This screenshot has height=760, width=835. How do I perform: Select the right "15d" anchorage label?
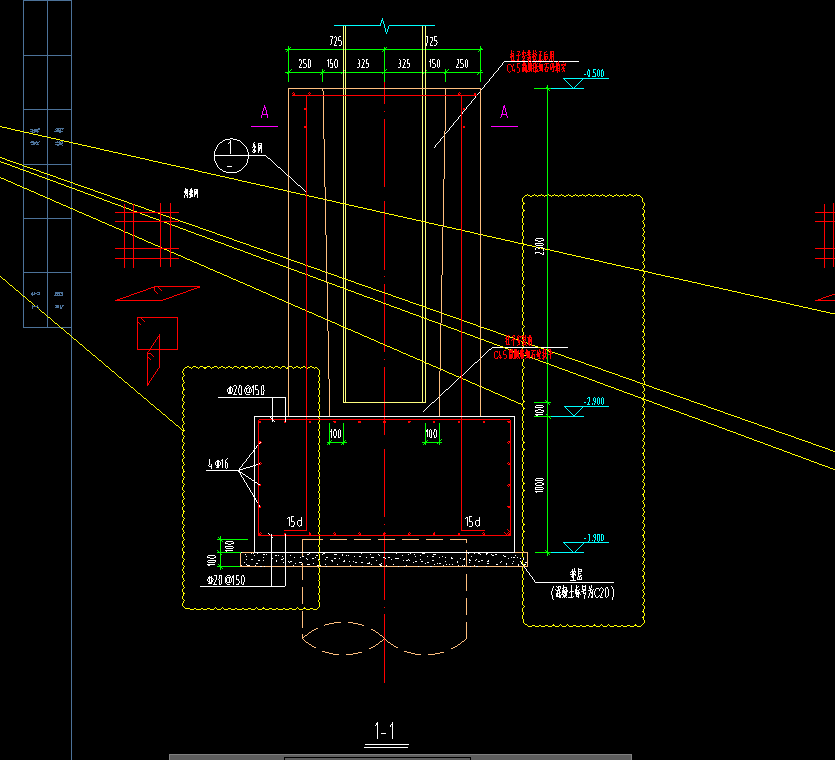[x=472, y=521]
